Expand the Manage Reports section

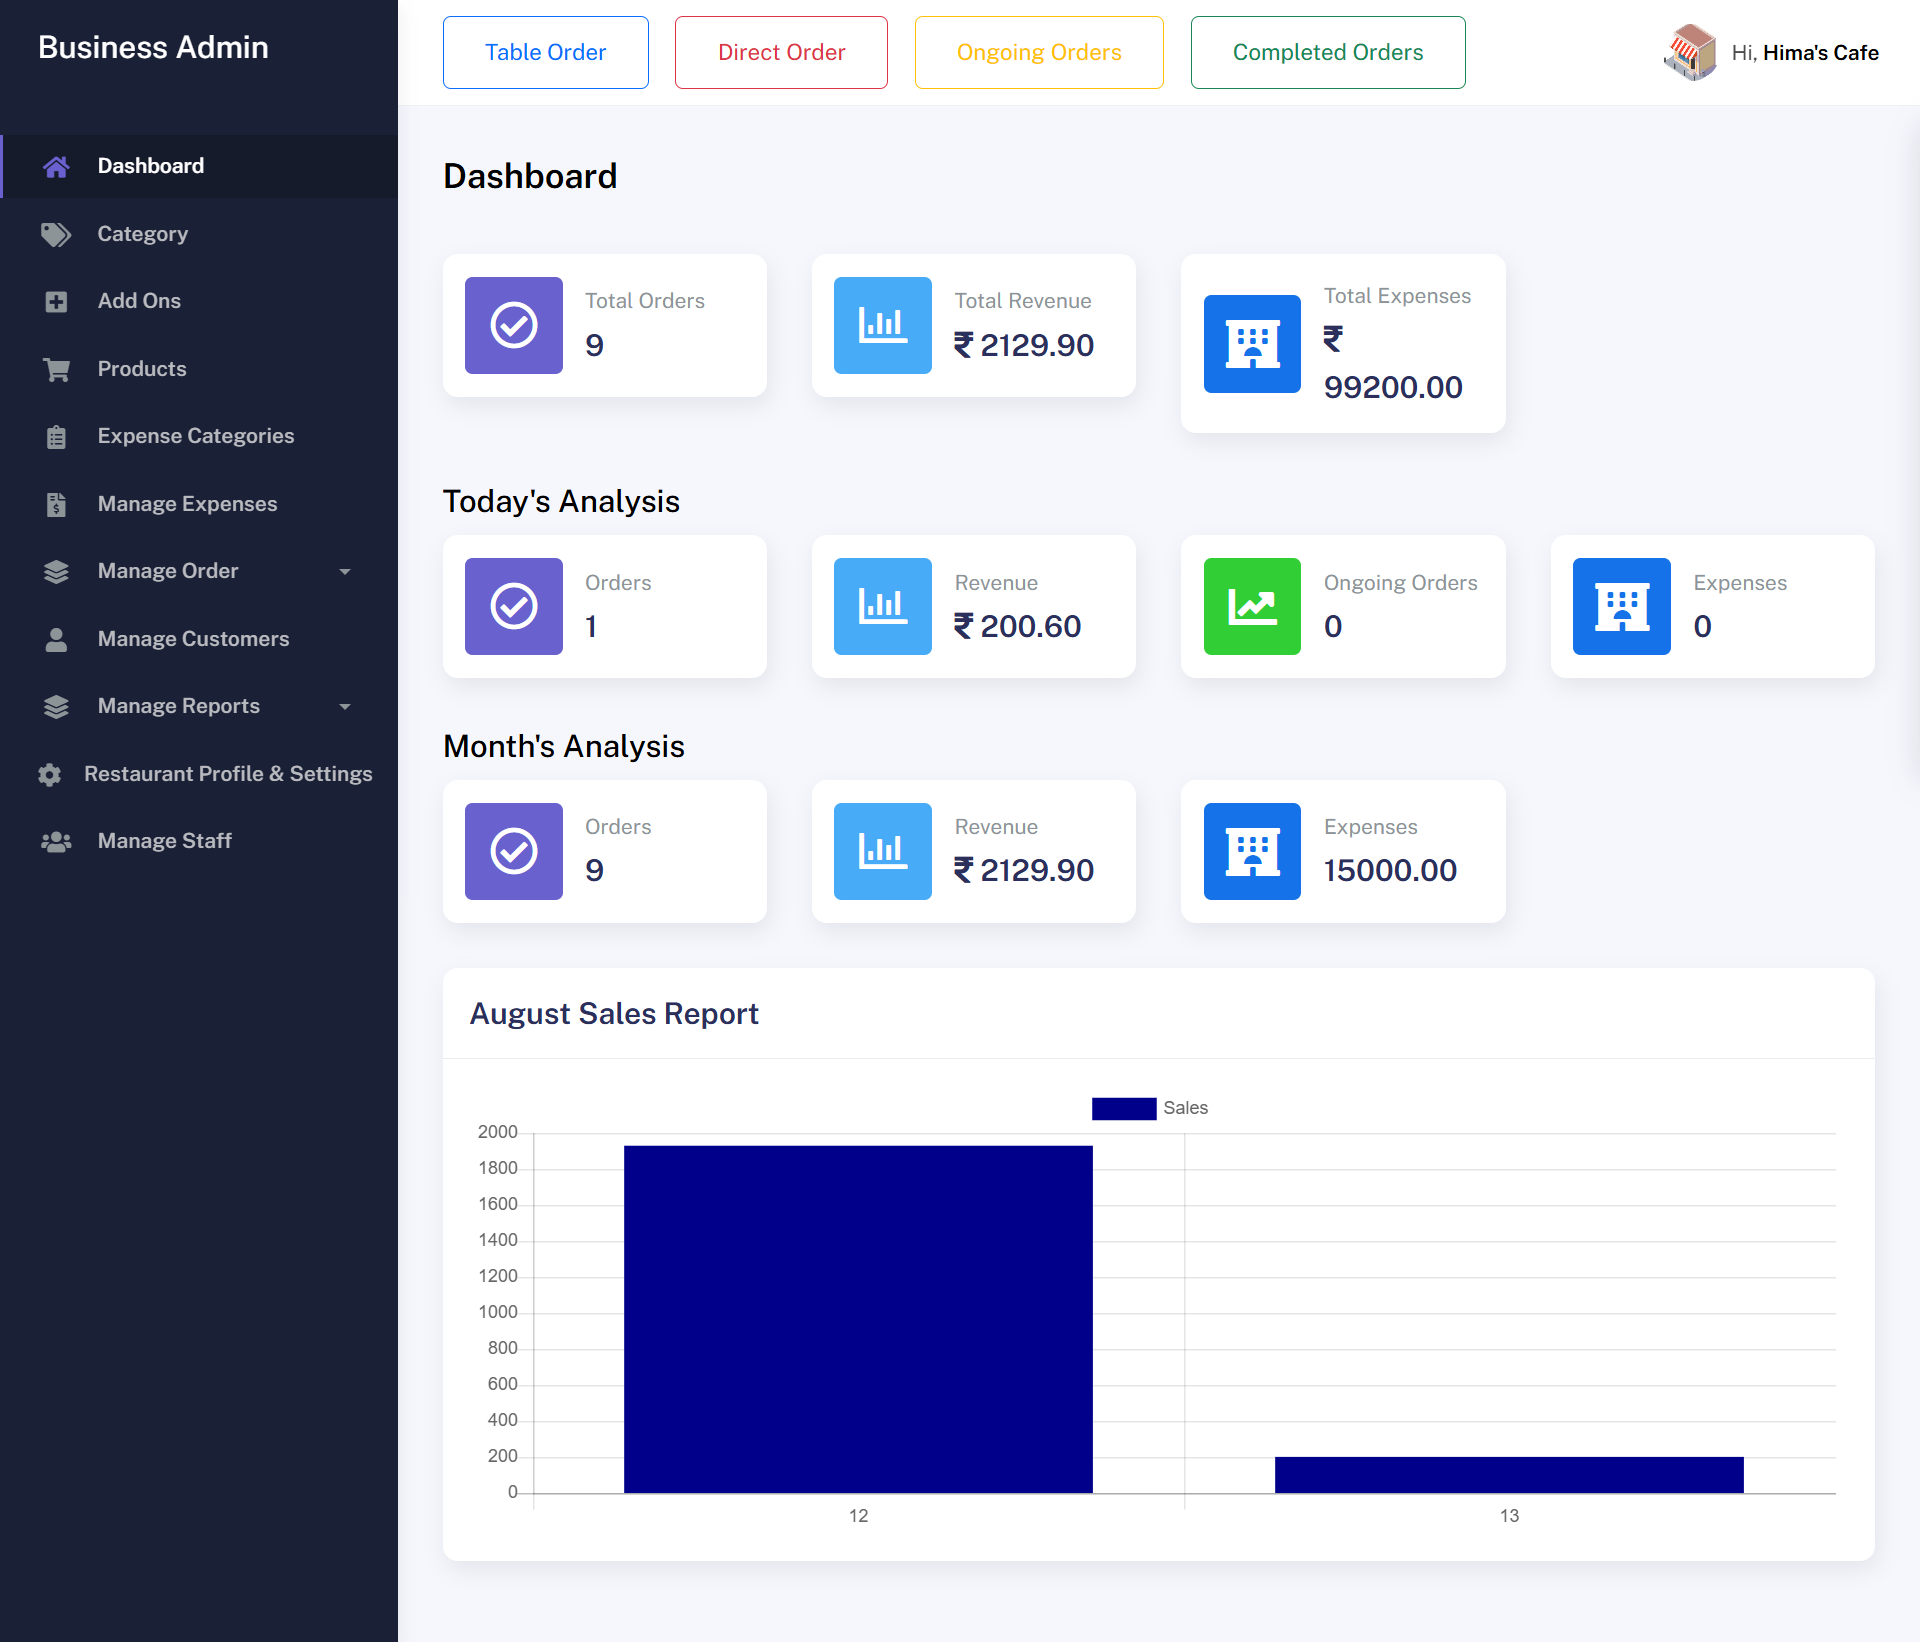pyautogui.click(x=177, y=706)
